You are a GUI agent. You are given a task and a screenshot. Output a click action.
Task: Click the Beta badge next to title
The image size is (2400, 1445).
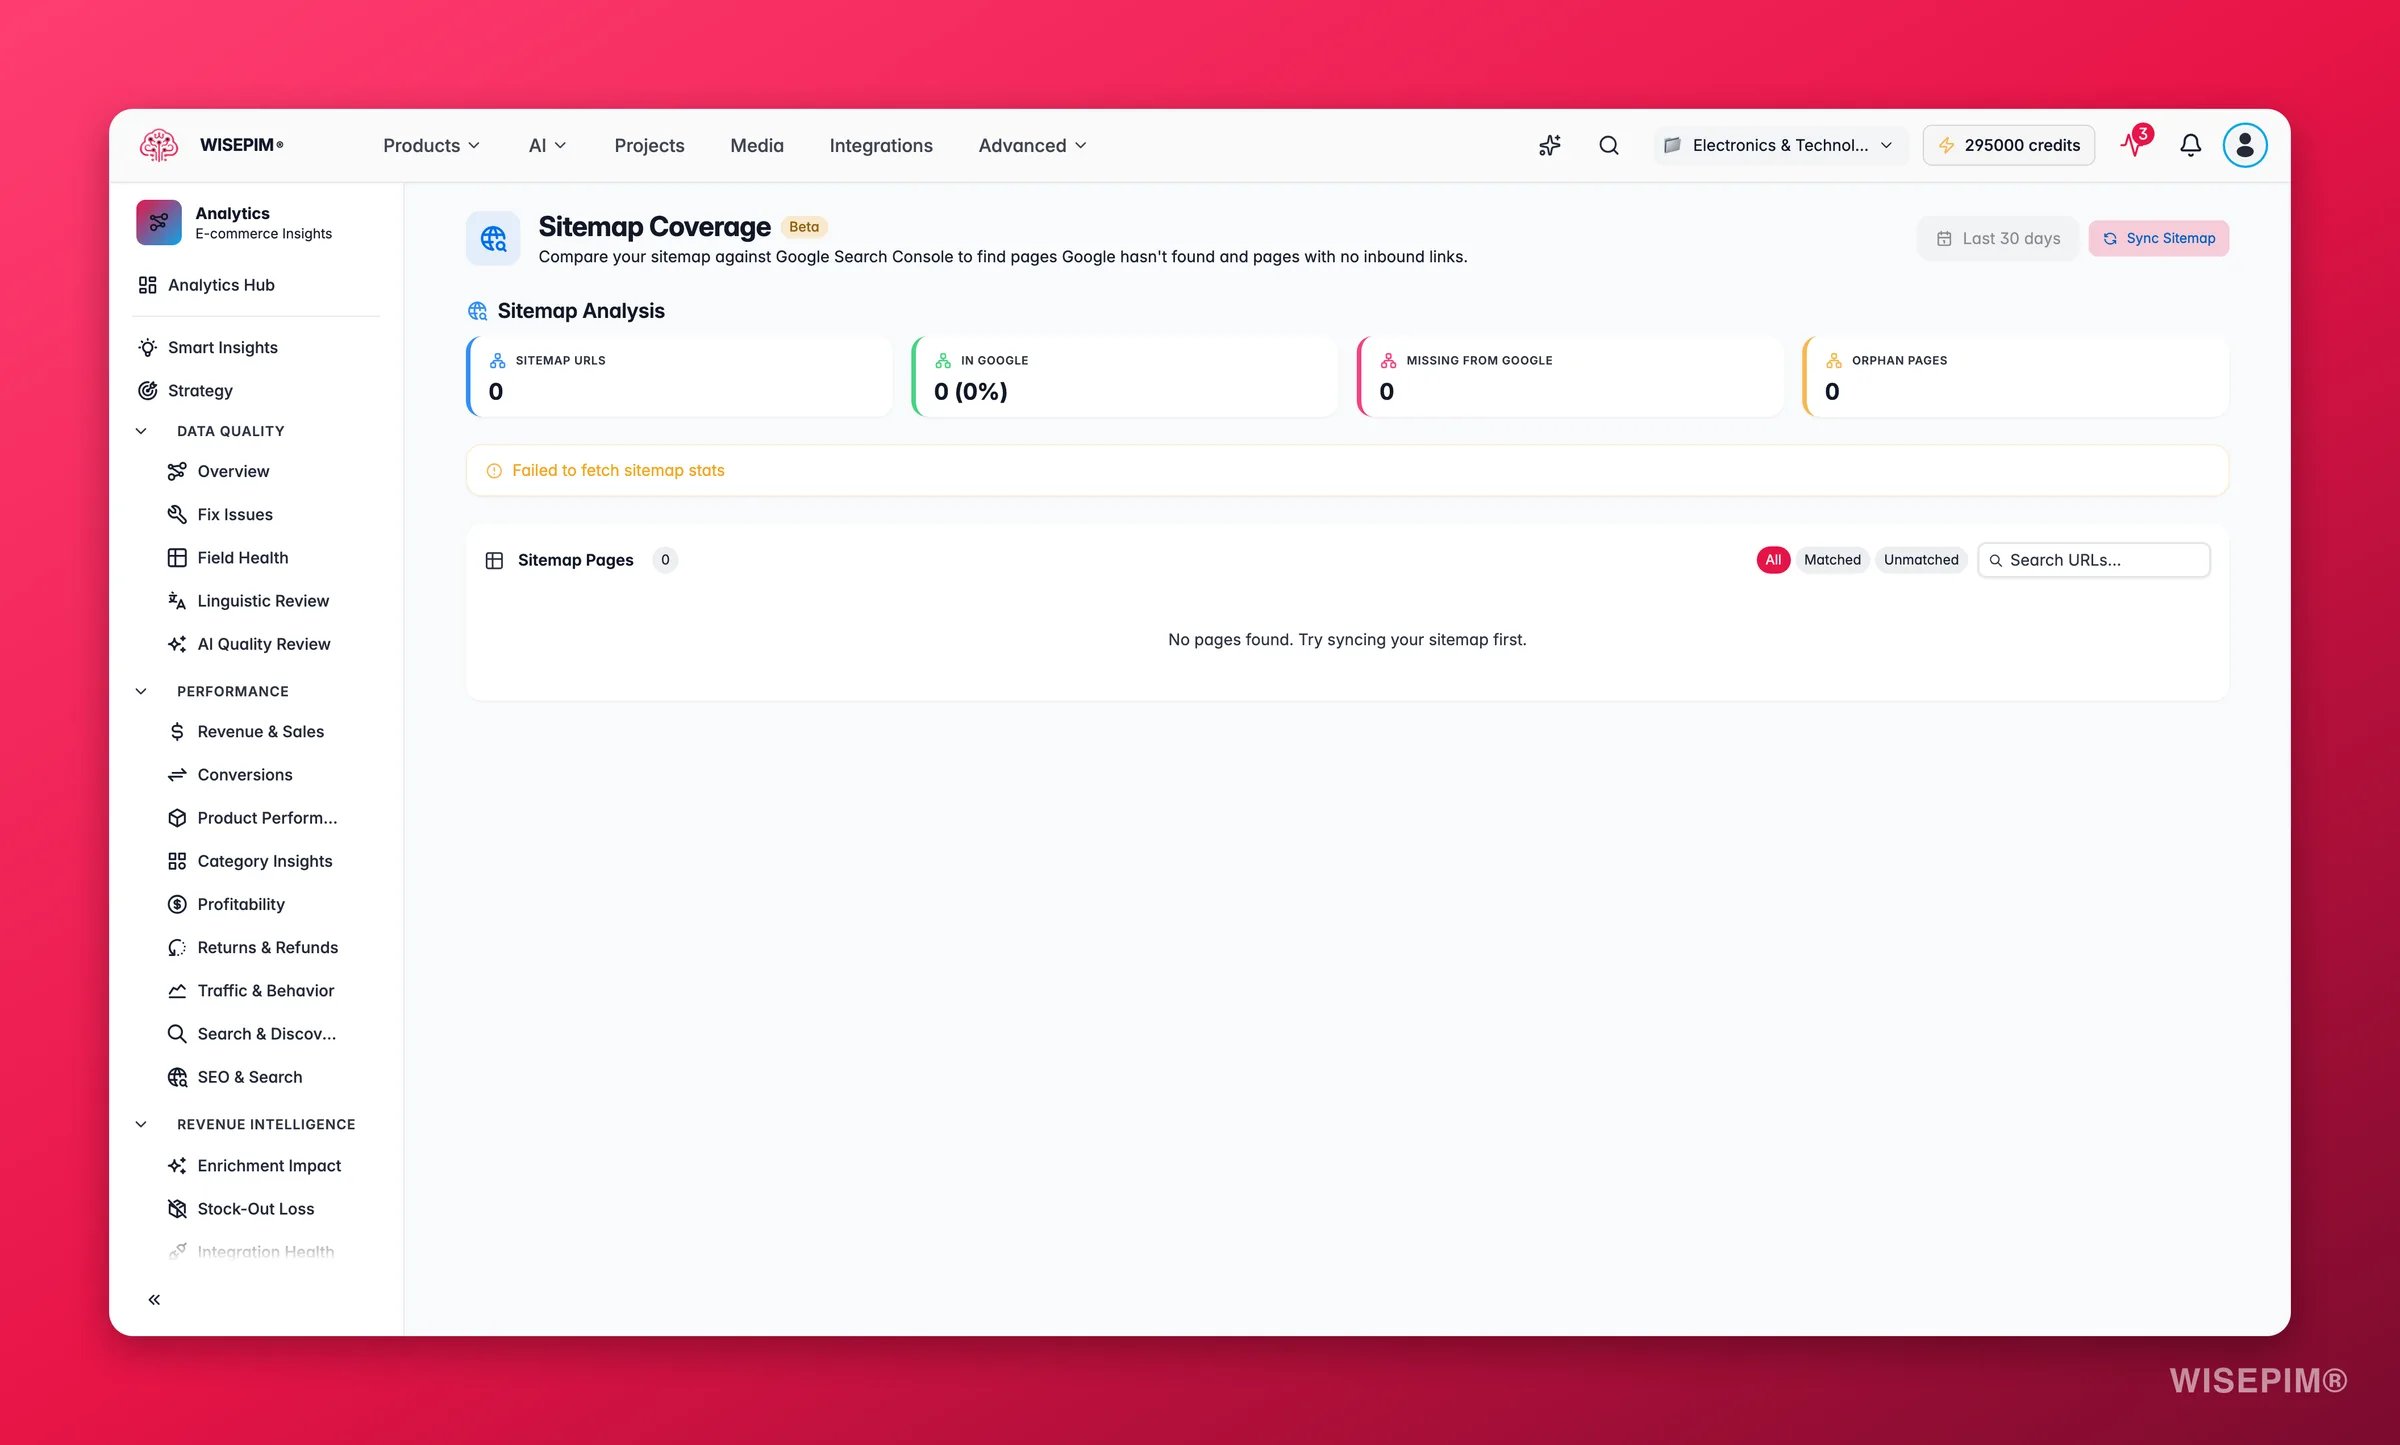point(804,227)
